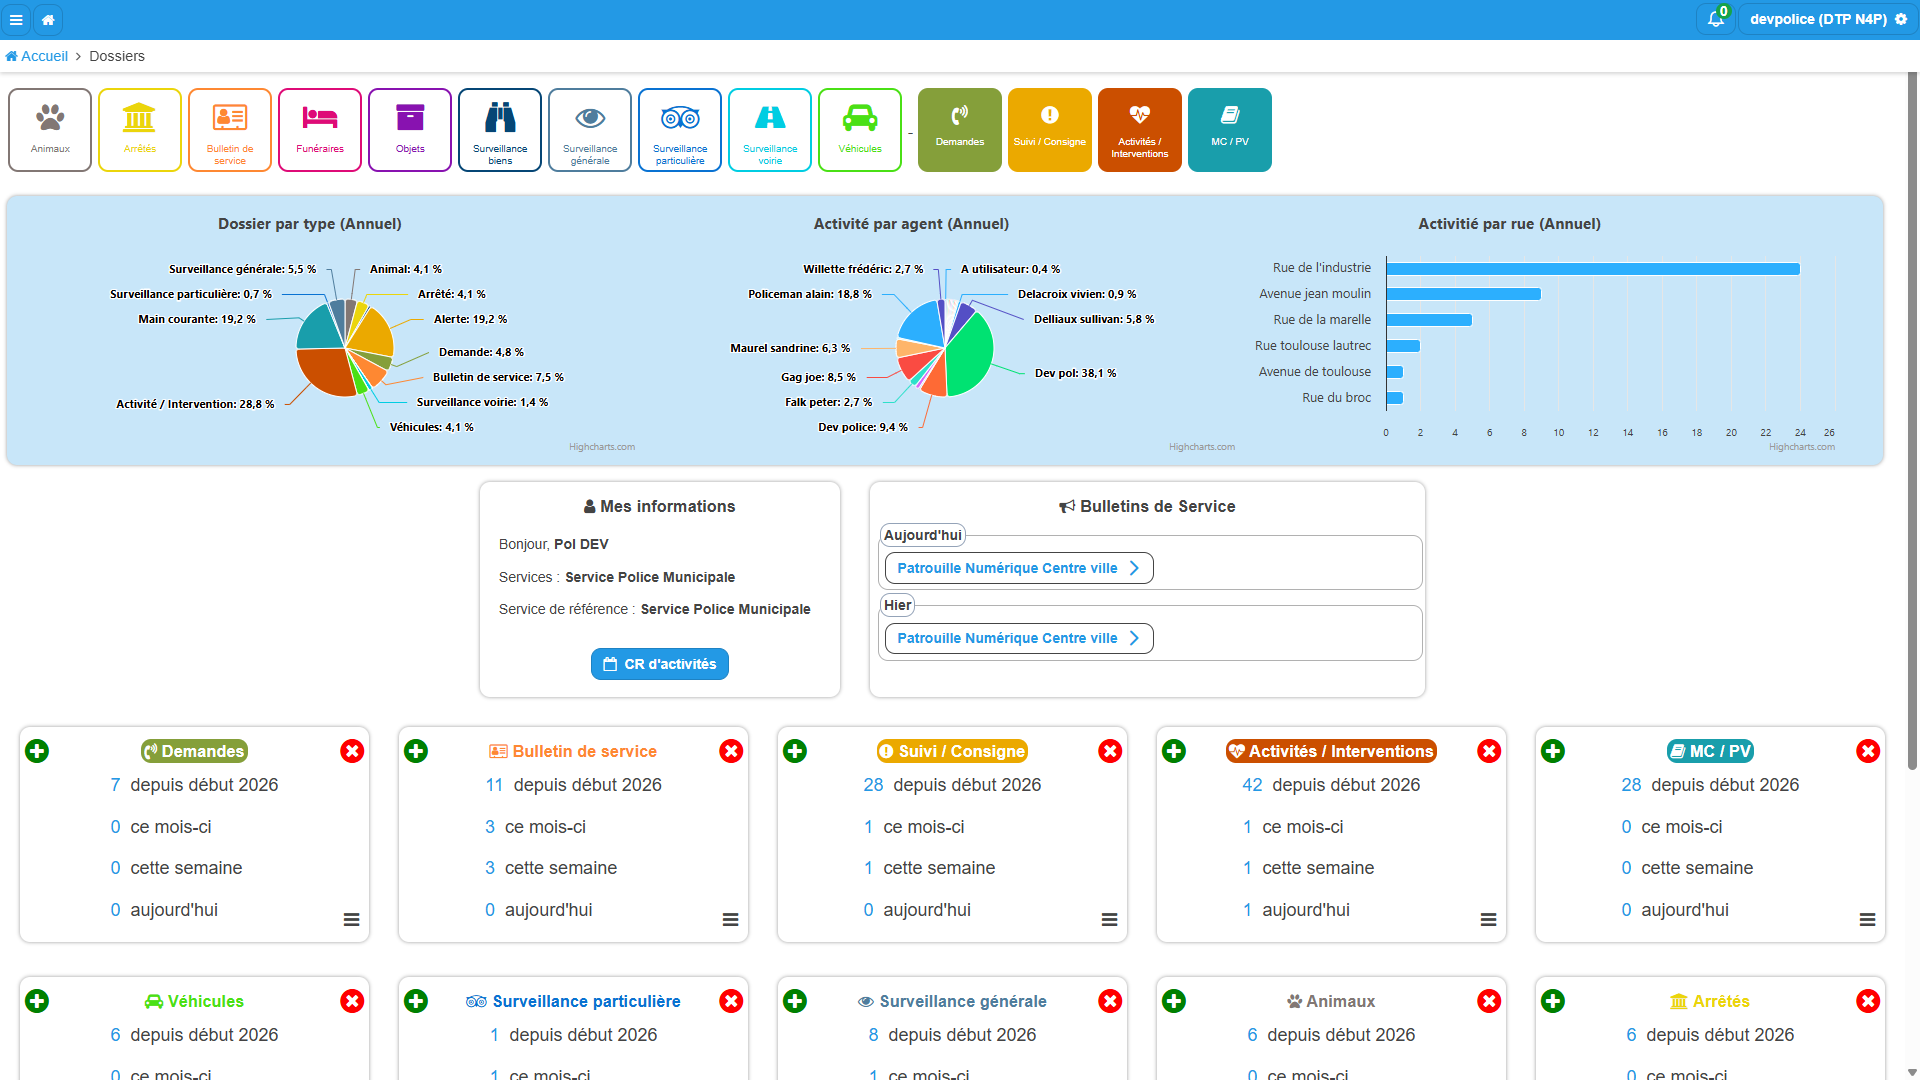The width and height of the screenshot is (1920, 1080).
Task: Click the Demandes card title badge
Action: point(194,751)
